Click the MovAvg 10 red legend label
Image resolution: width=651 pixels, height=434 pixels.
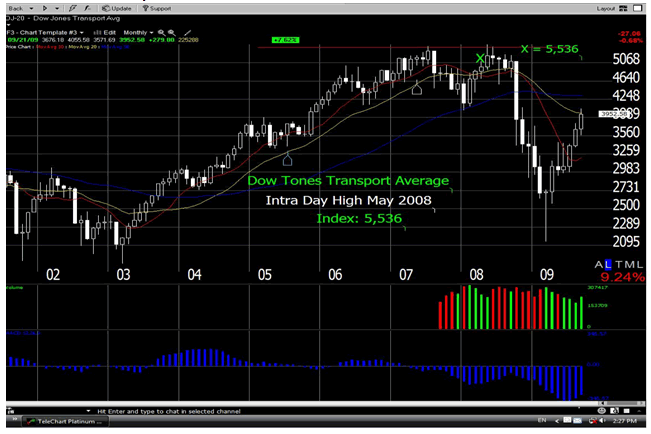[x=51, y=47]
